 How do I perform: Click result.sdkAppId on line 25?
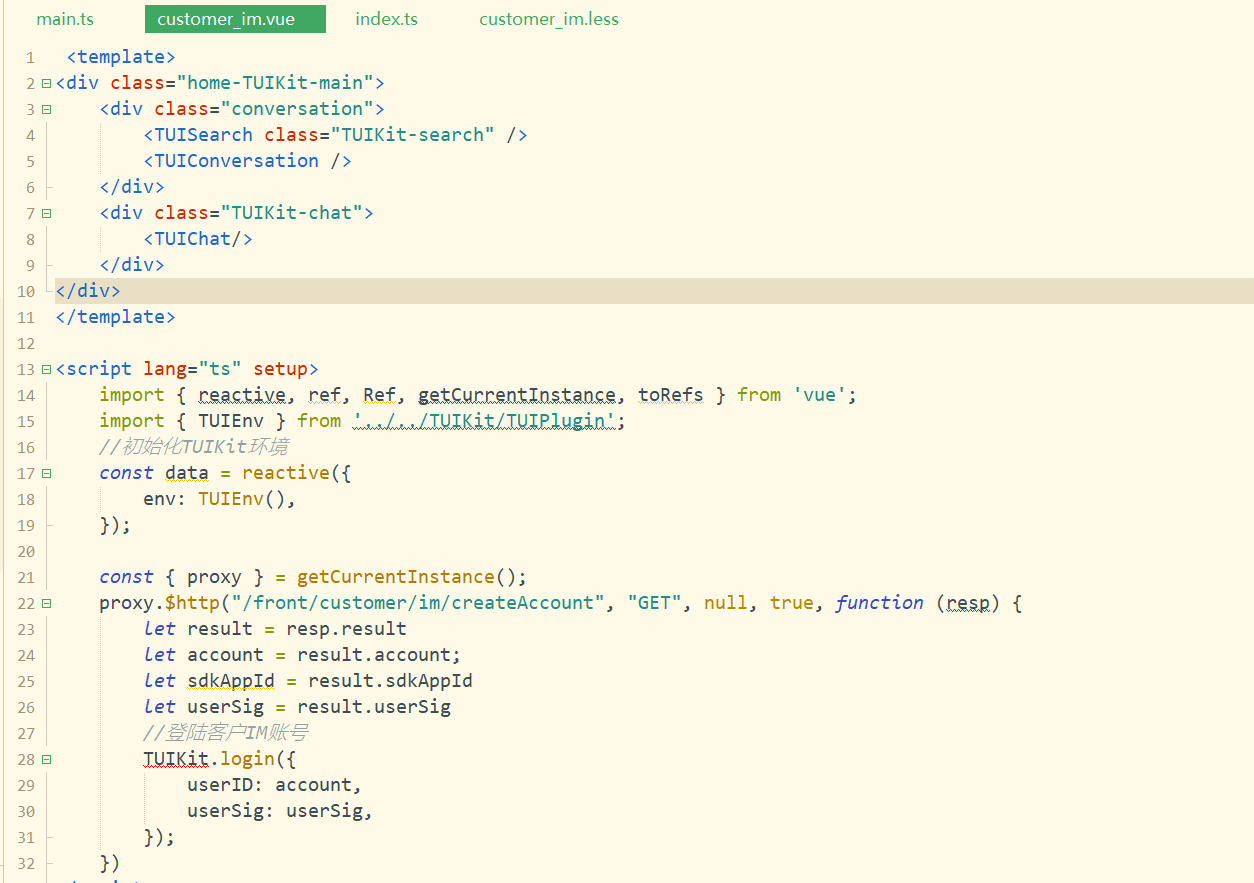[391, 681]
